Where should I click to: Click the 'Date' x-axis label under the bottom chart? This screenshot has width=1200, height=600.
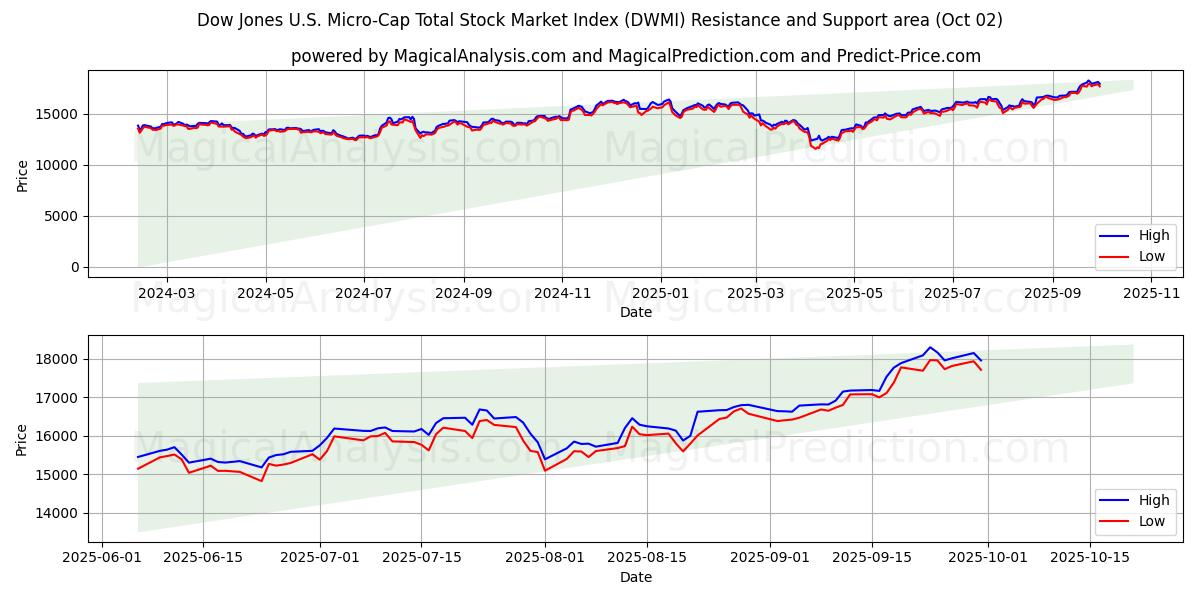[635, 577]
